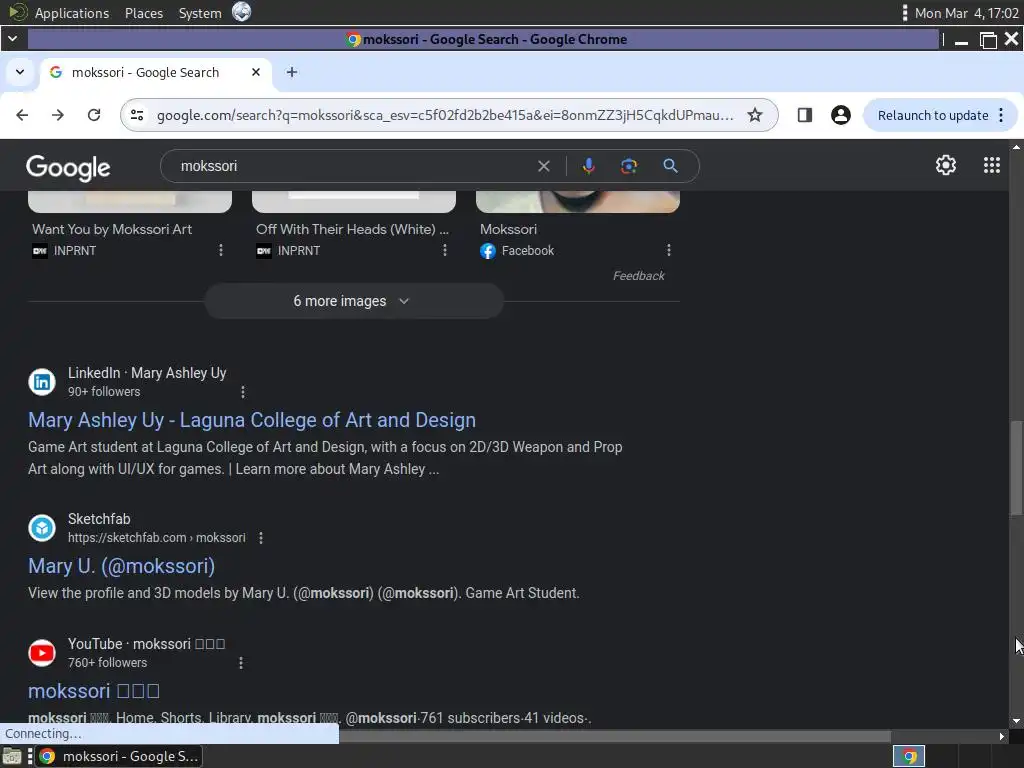1024x768 pixels.
Task: Submit search with the magnifier icon
Action: [670, 166]
